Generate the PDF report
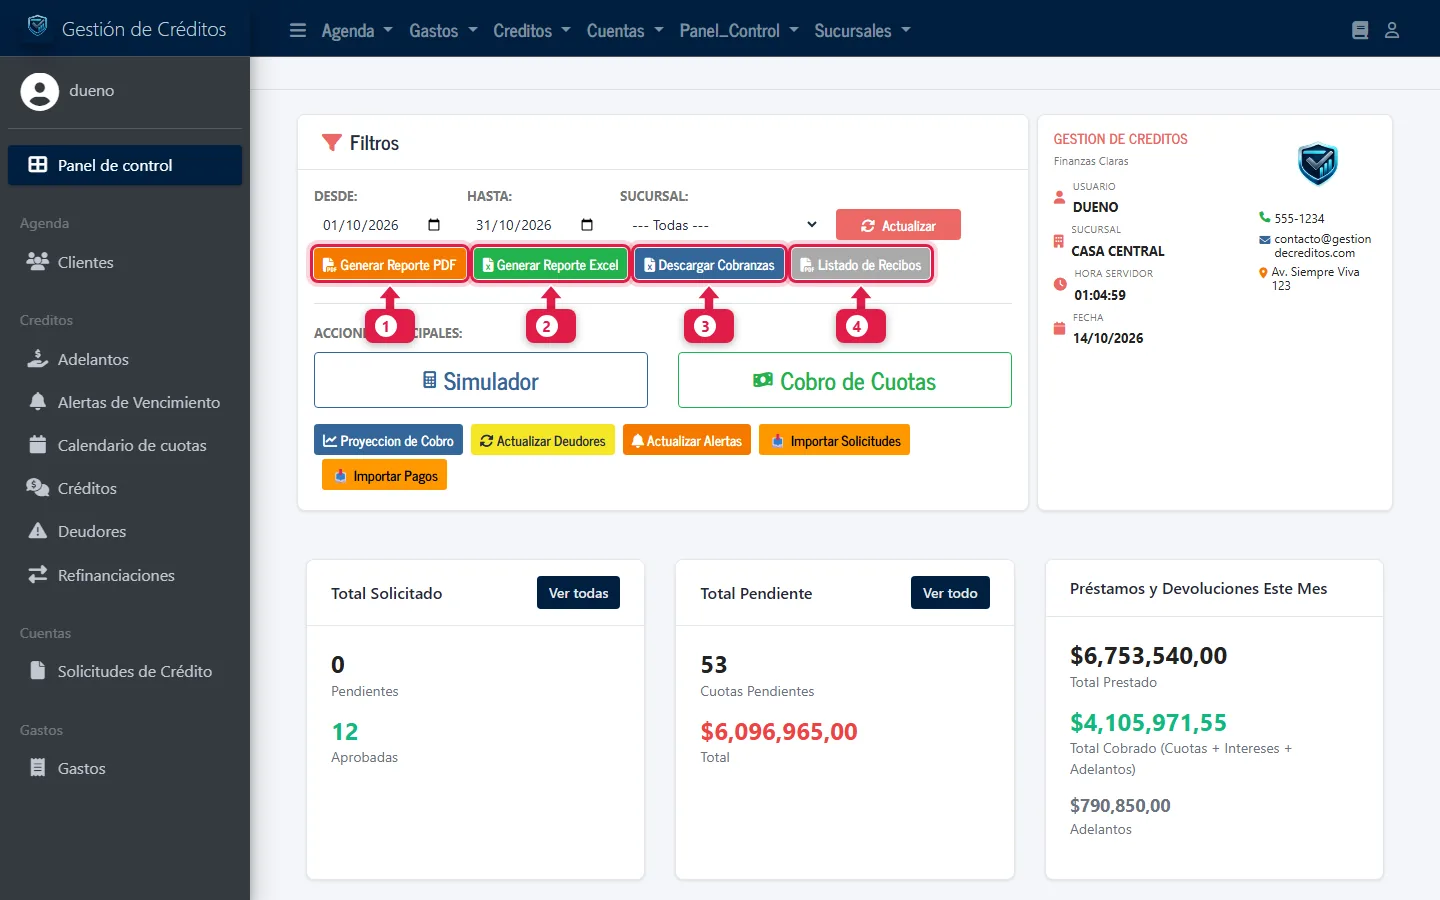This screenshot has height=900, width=1440. pos(390,265)
